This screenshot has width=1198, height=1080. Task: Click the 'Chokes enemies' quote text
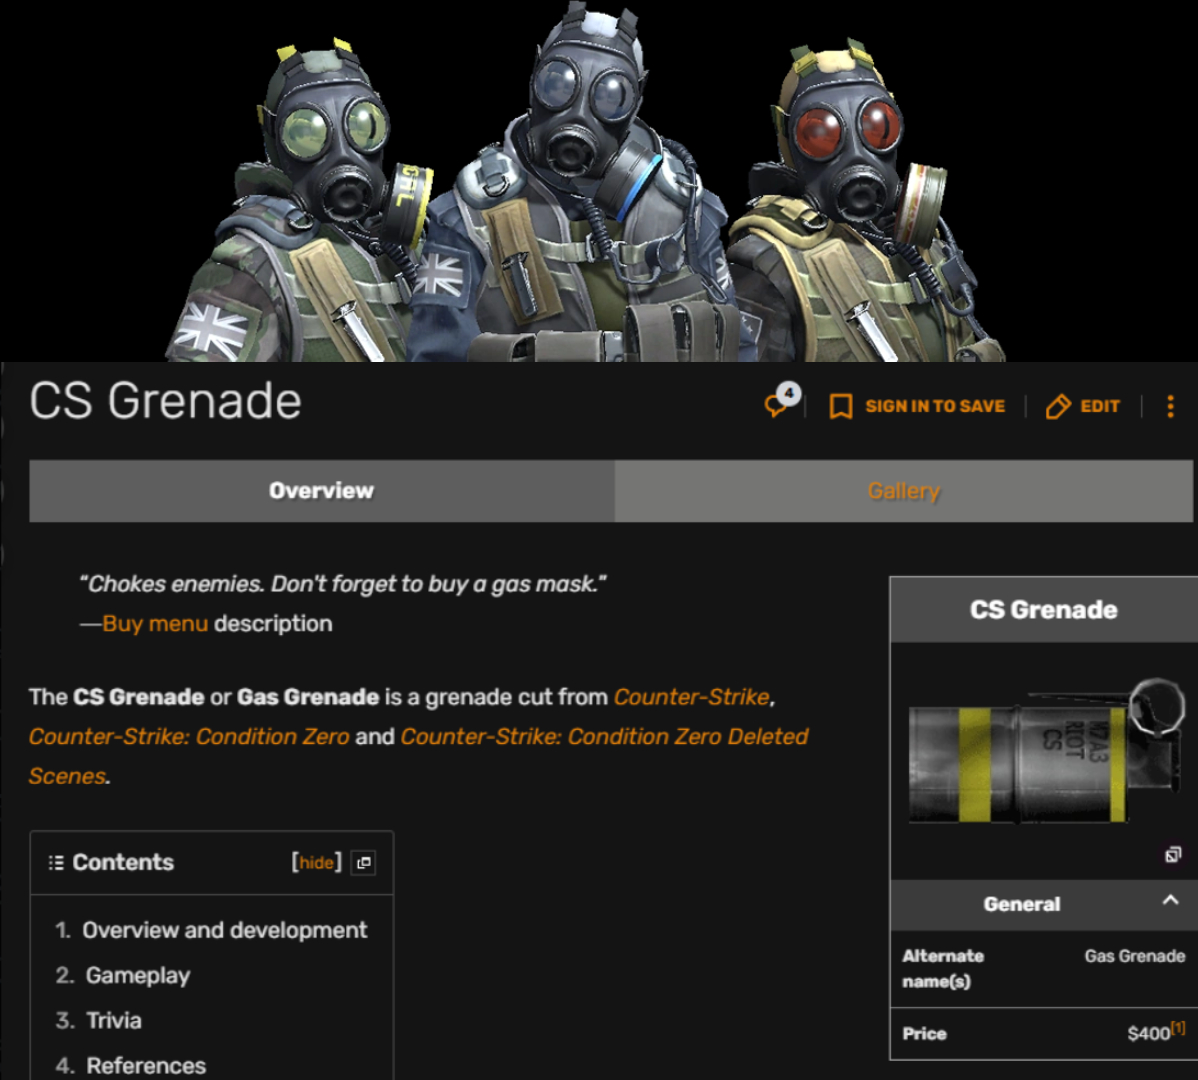[x=343, y=584]
